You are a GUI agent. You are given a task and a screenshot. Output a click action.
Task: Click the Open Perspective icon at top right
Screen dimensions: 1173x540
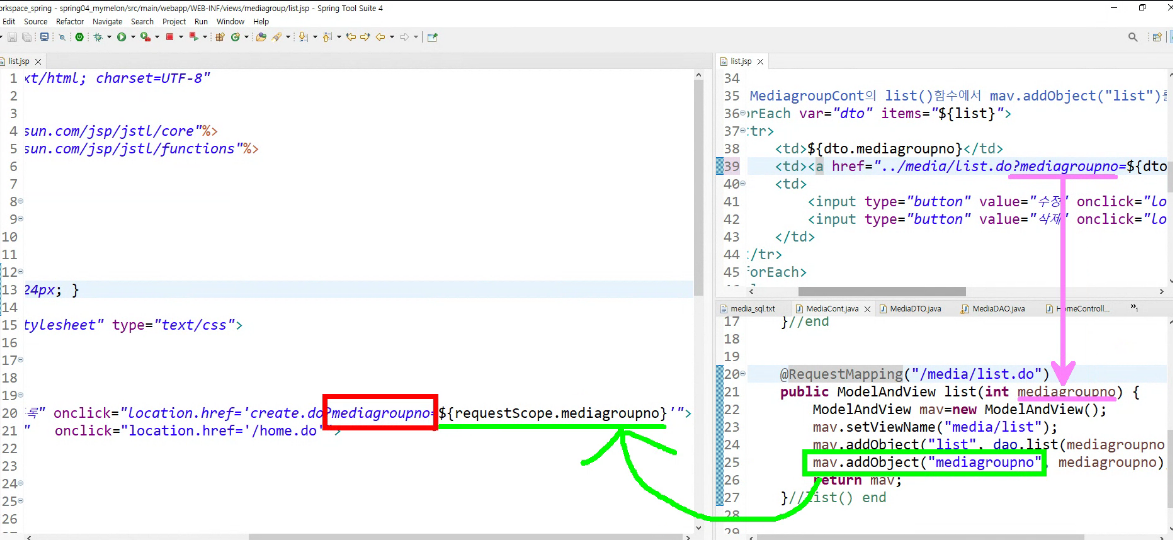pyautogui.click(x=1157, y=37)
